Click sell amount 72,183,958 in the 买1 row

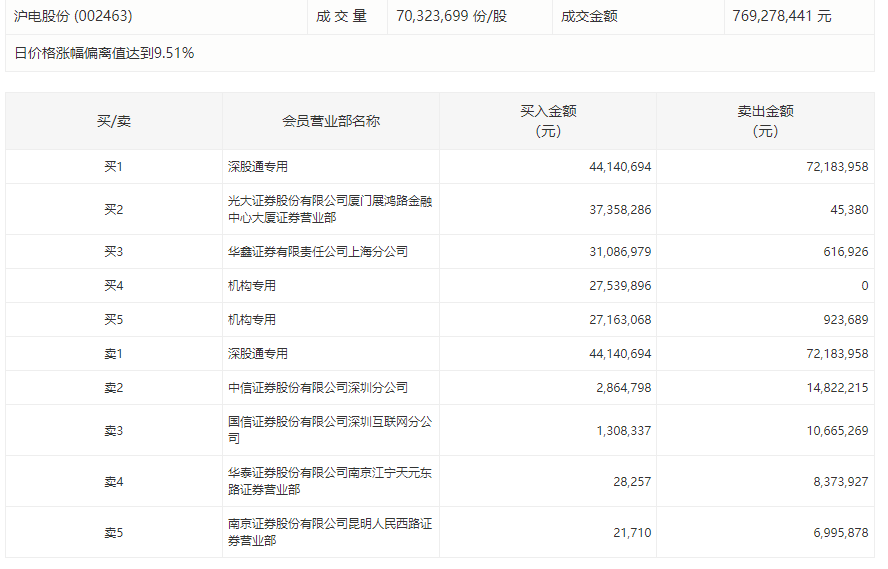(x=837, y=166)
